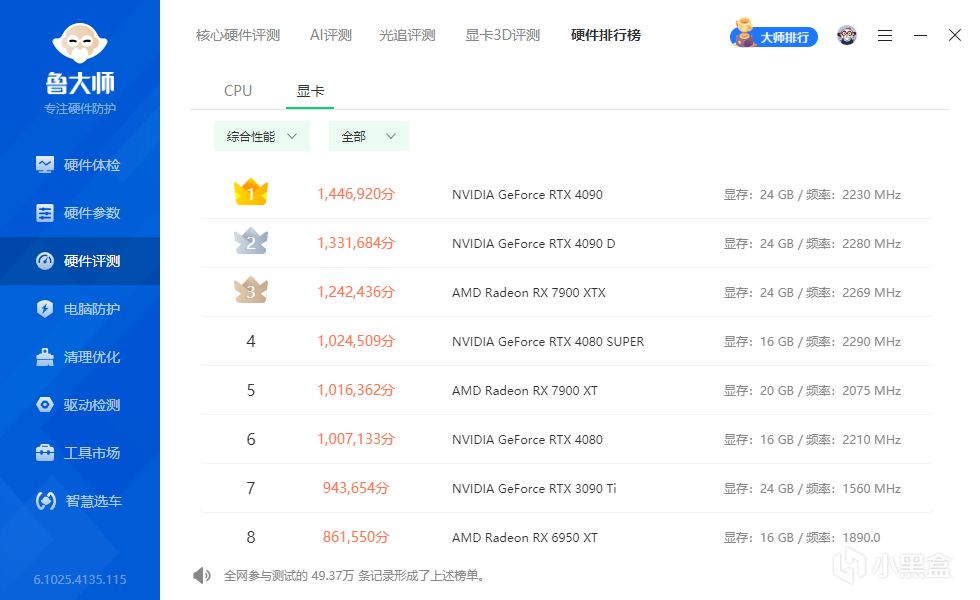
Task: Click score 943,654分
Action: [x=356, y=488]
